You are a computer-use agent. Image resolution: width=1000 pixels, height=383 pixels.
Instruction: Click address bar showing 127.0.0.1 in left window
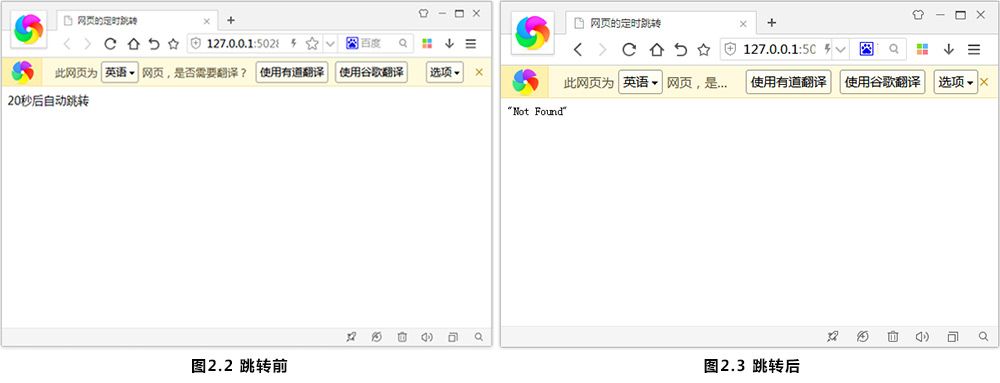(x=242, y=43)
